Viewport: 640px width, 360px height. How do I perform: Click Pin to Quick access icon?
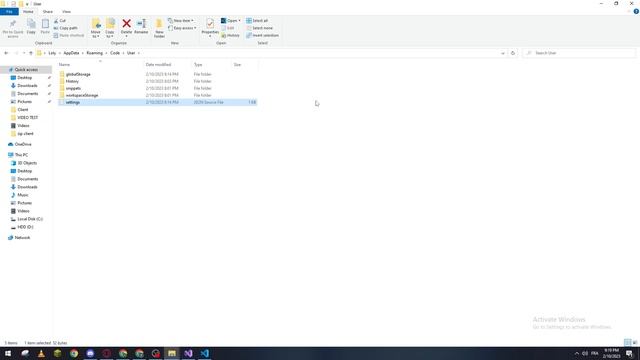pos(13,28)
